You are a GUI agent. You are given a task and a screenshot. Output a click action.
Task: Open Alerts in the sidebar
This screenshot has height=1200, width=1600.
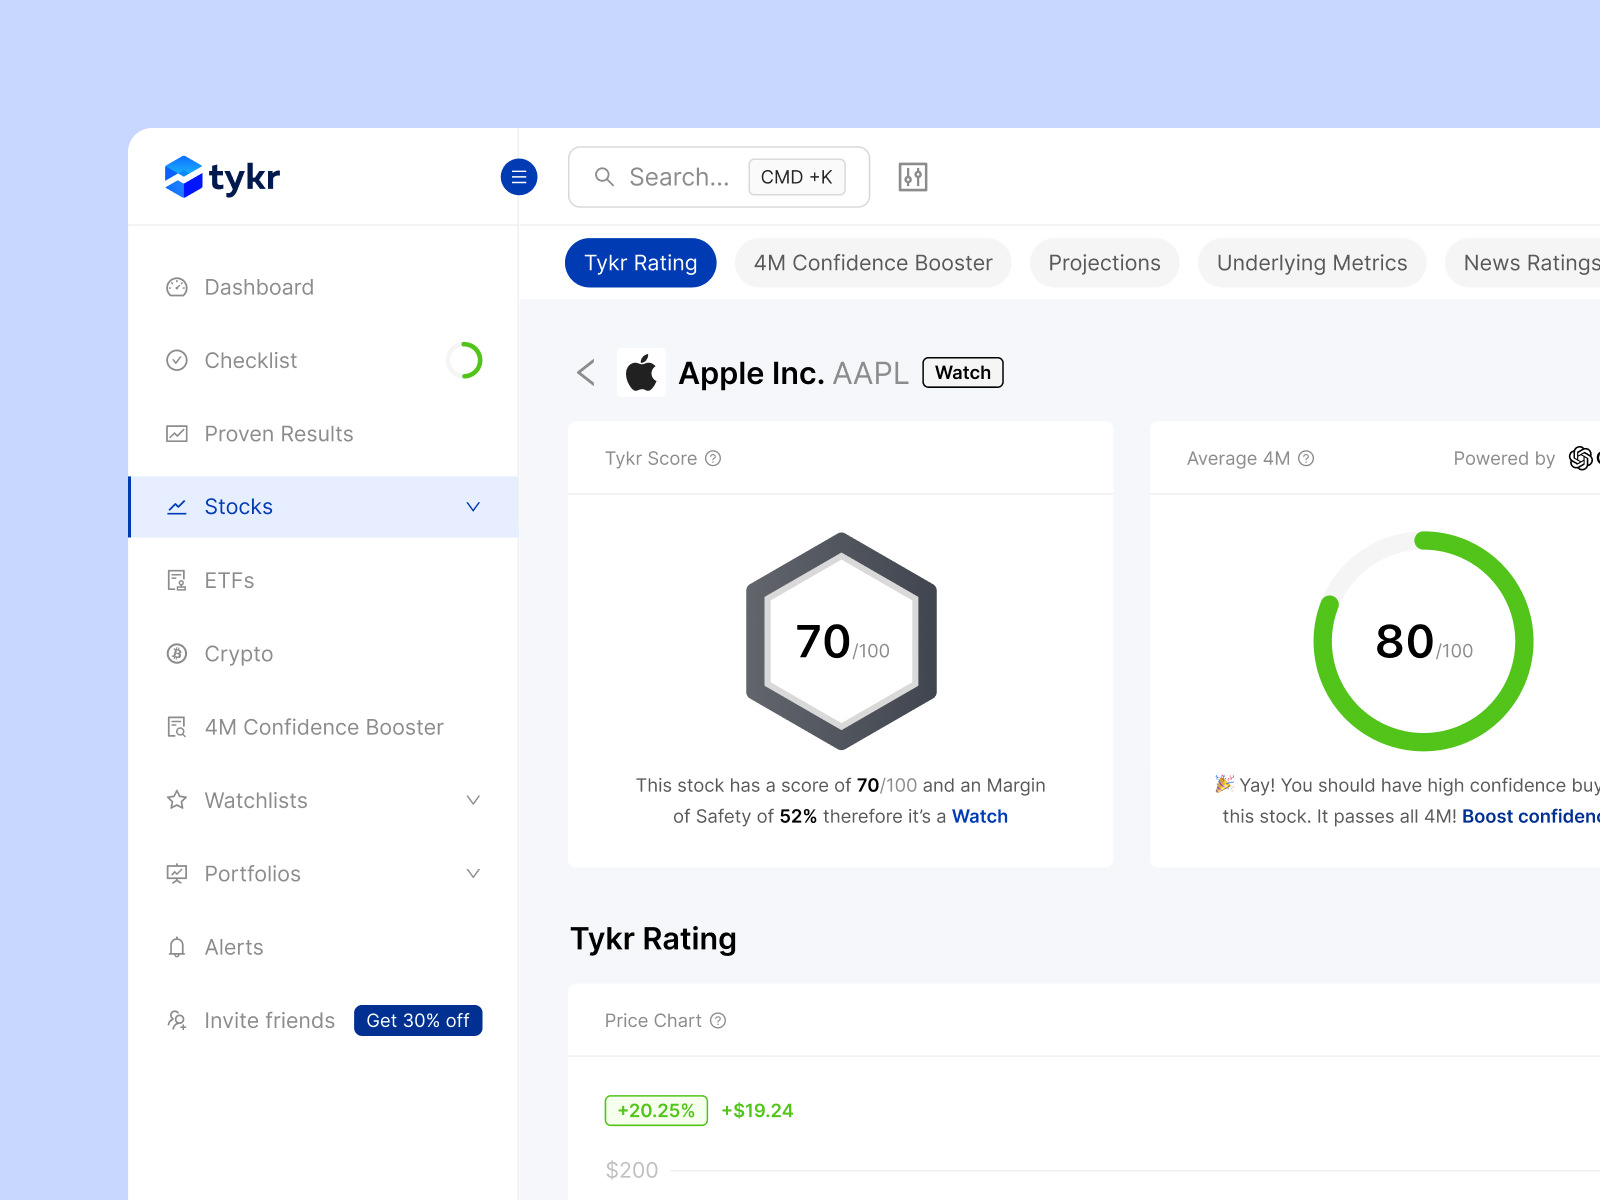[323, 947]
